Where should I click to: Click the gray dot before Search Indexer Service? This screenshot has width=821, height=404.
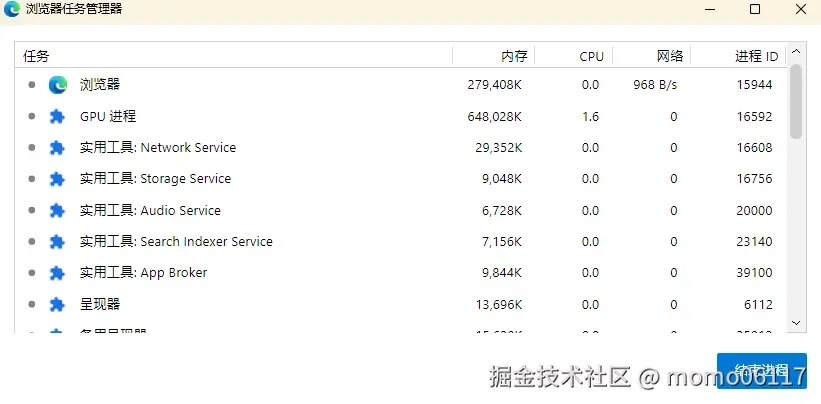[x=32, y=242]
